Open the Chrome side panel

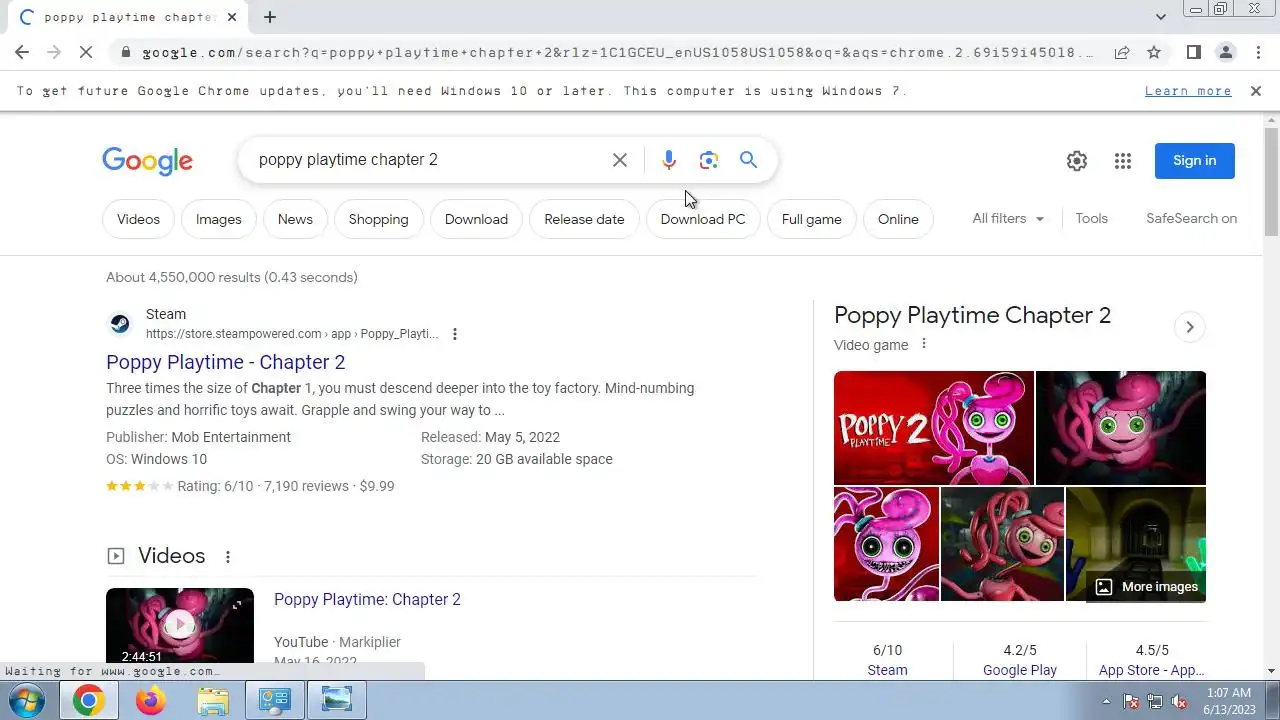(1194, 52)
